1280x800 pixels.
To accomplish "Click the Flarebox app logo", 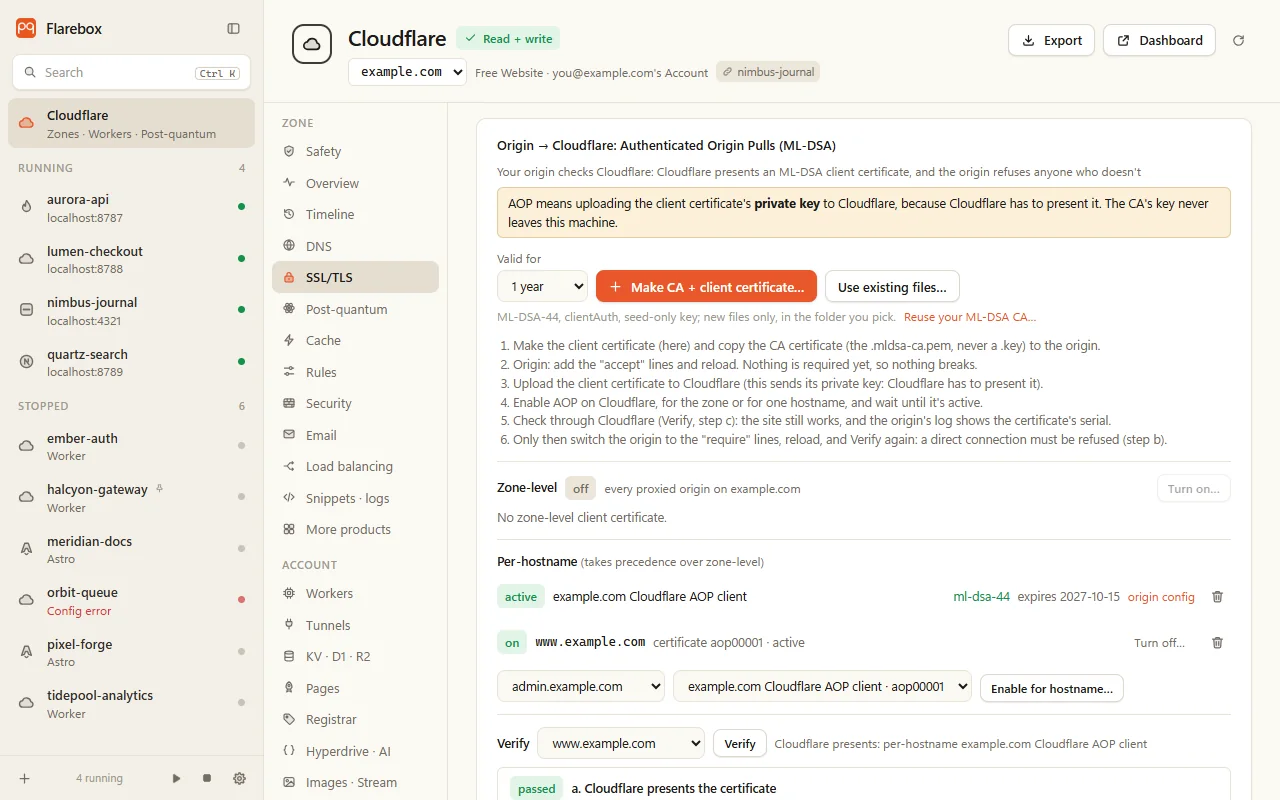I will 26,29.
